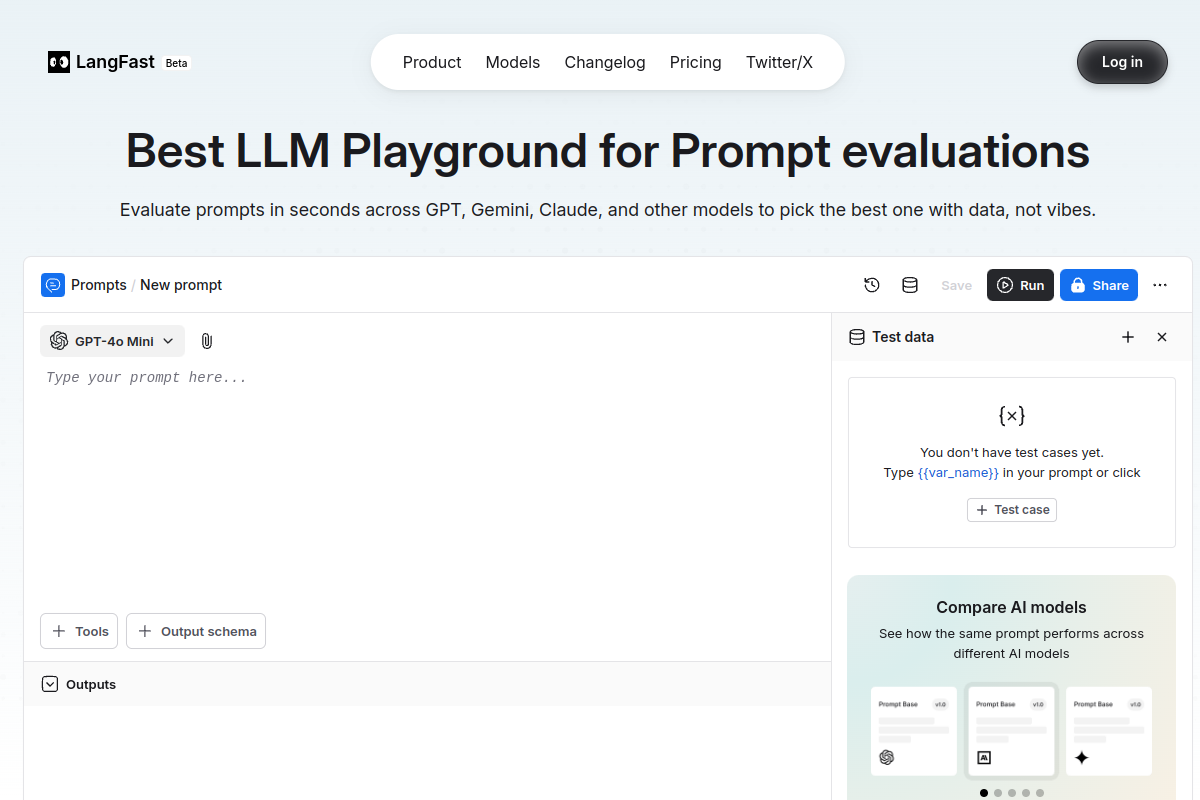Click the blue Share button

pyautogui.click(x=1099, y=285)
